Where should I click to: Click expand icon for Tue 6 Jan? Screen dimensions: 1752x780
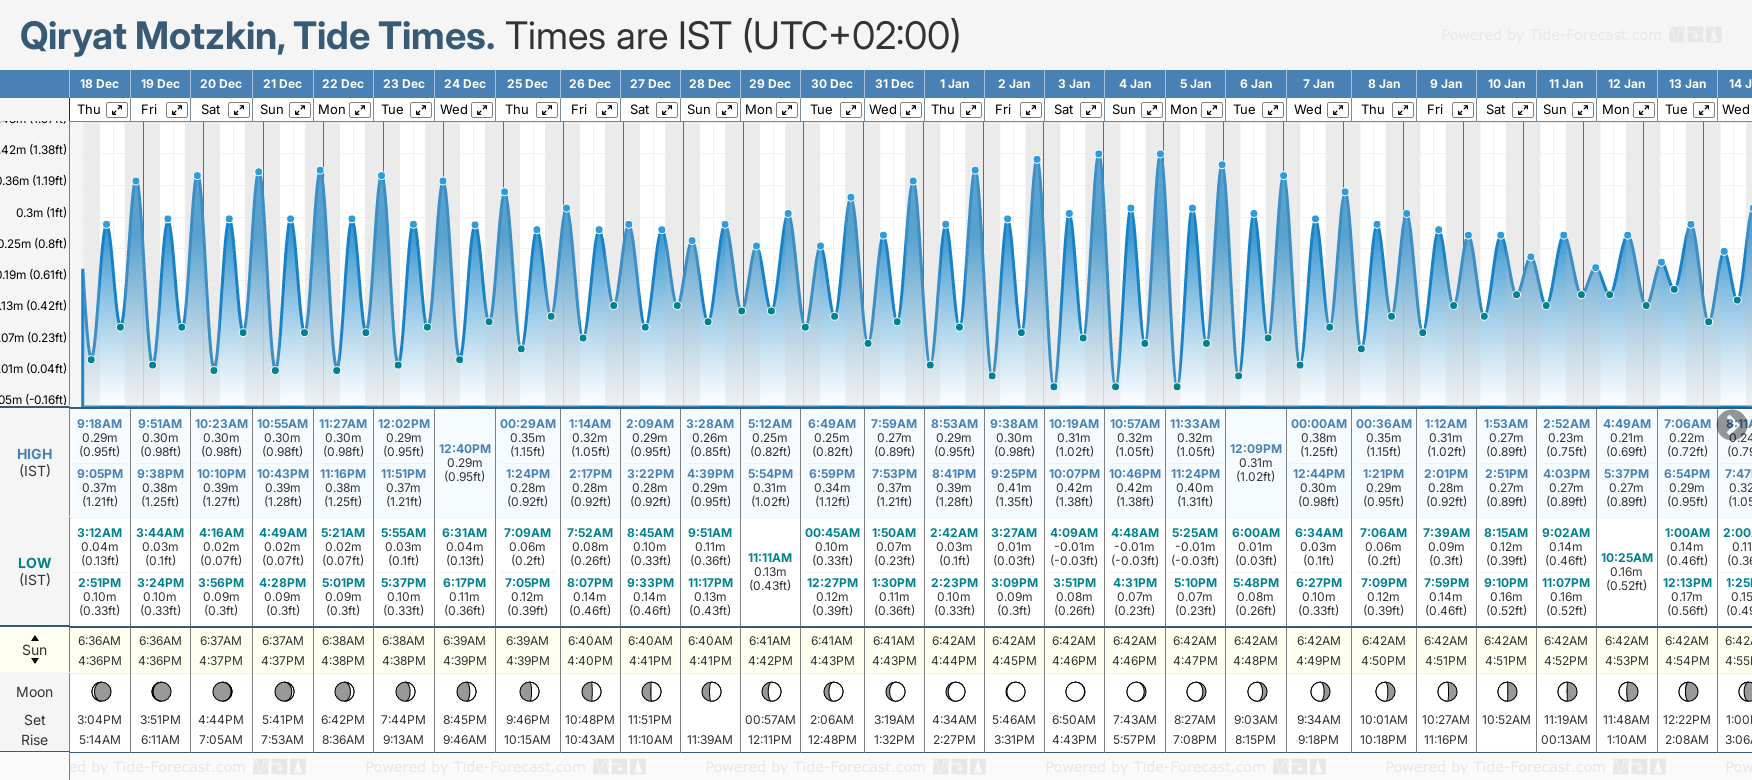[1271, 110]
